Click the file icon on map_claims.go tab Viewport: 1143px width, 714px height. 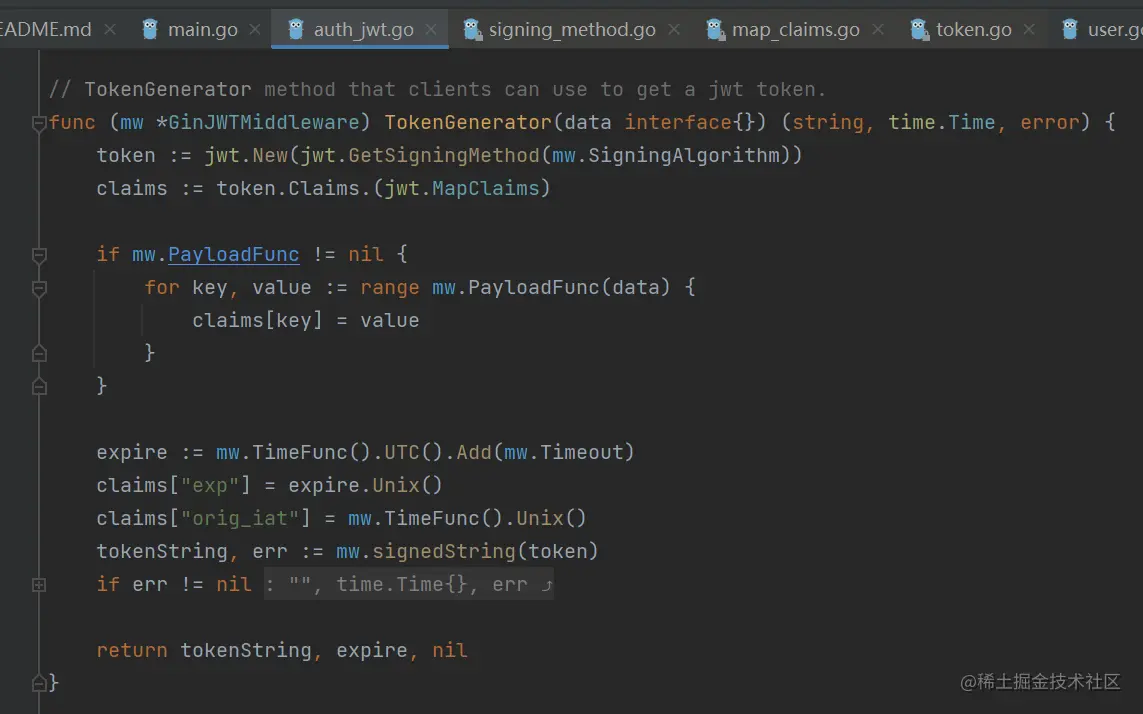click(715, 29)
